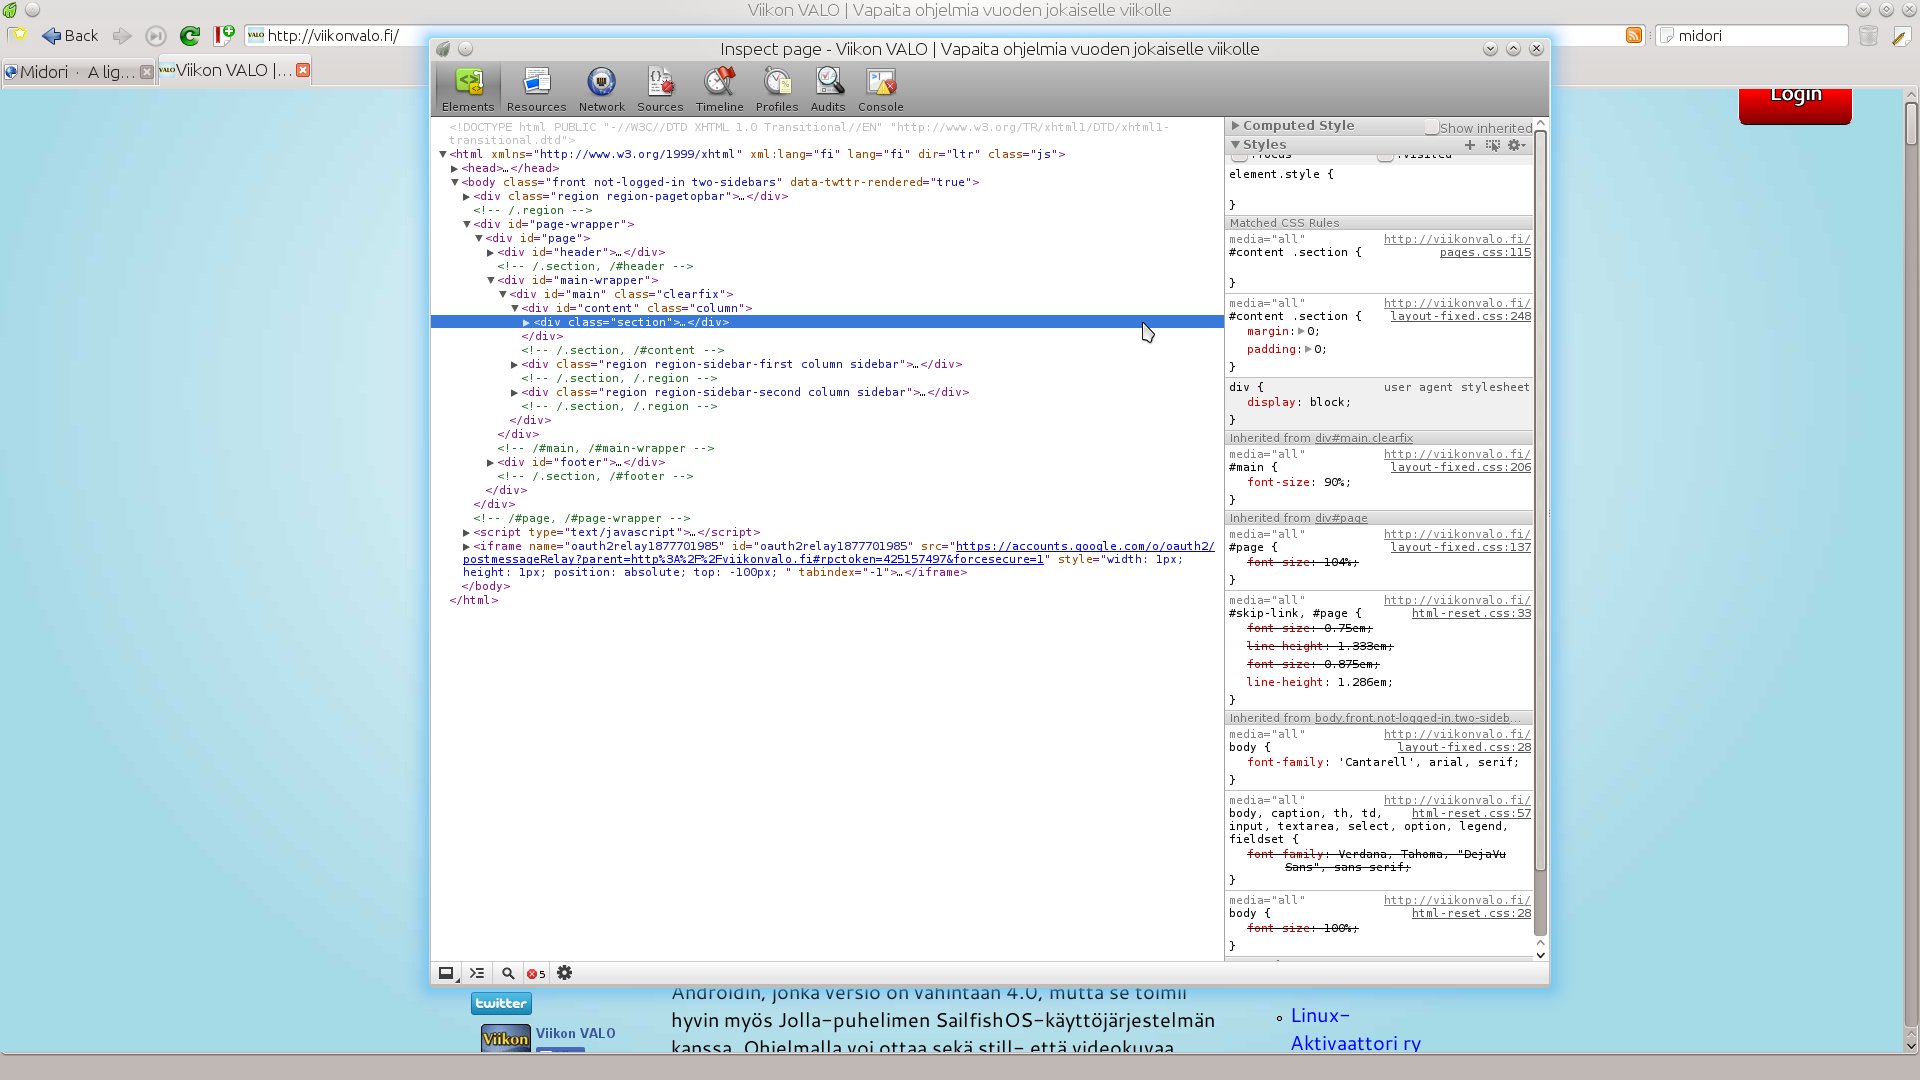Screen dimensions: 1920x1080
Task: Switch to the Sources panel
Action: [660, 89]
